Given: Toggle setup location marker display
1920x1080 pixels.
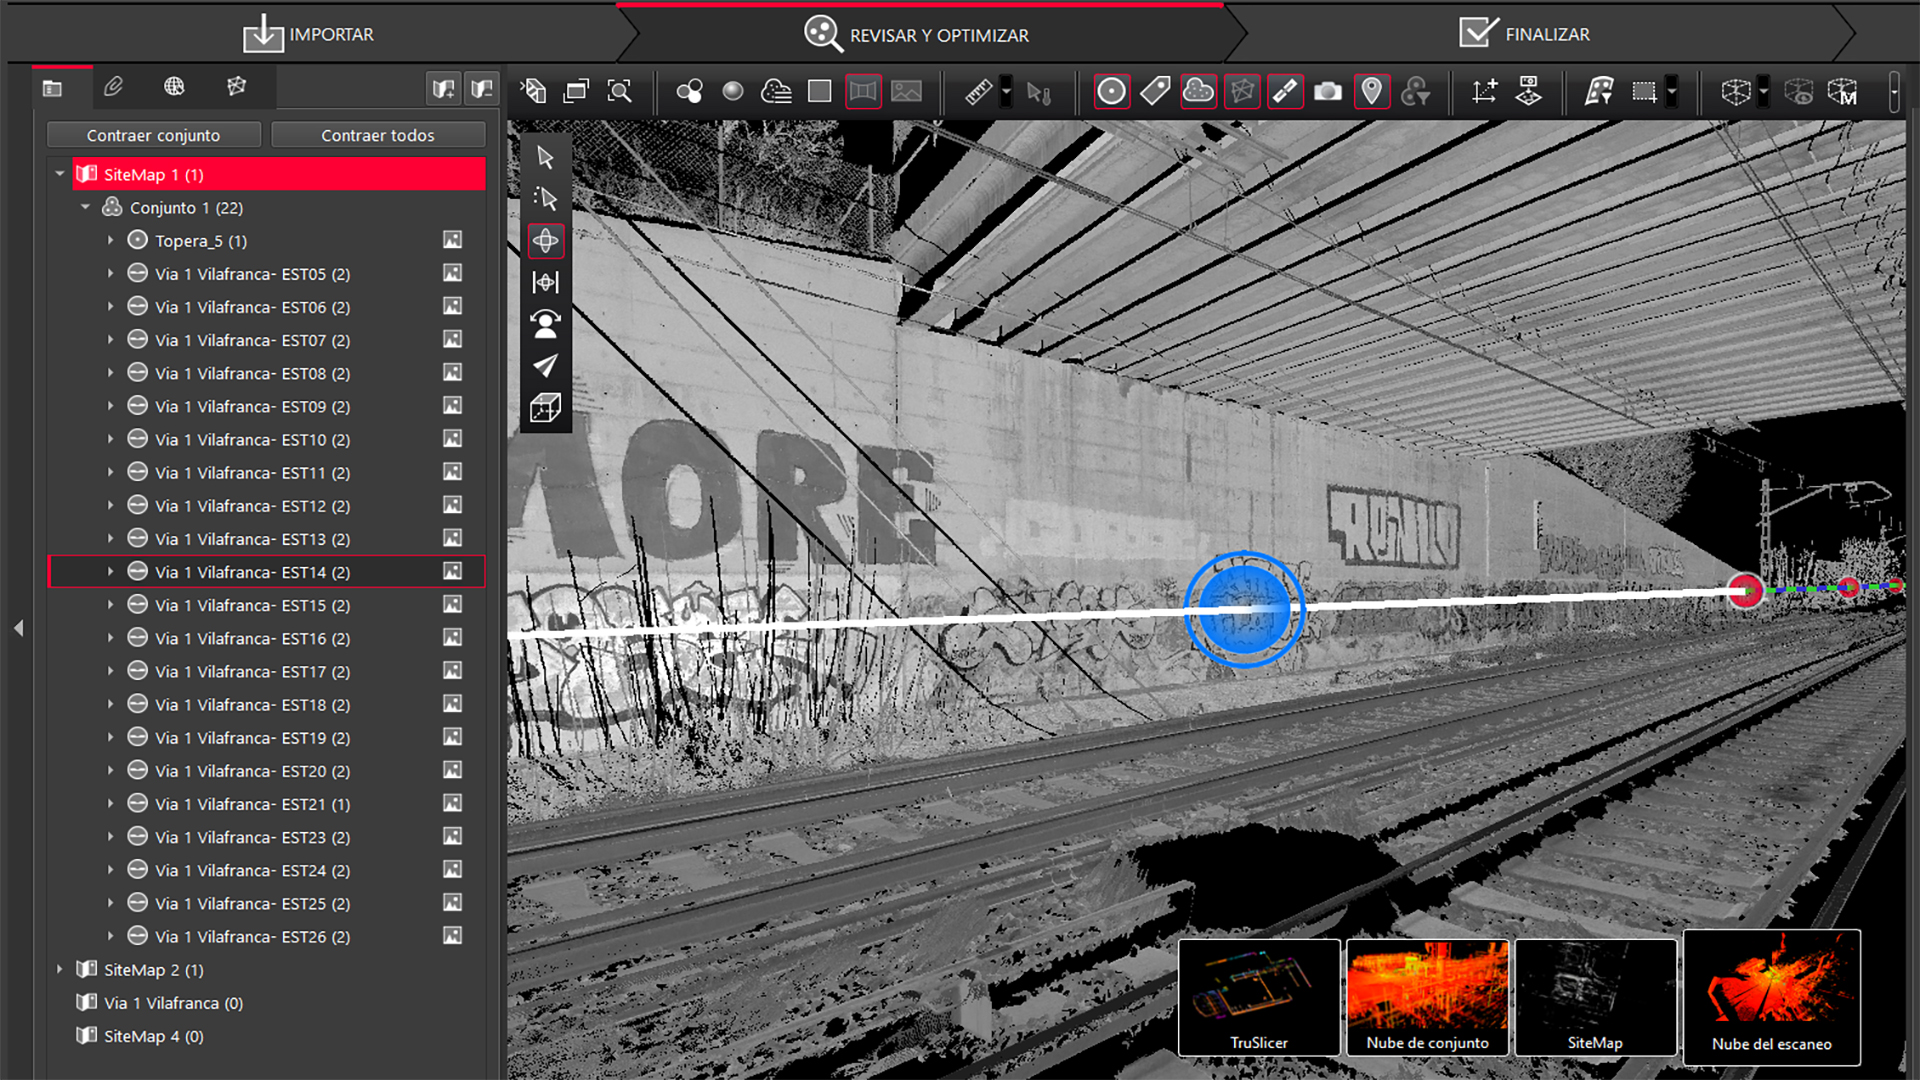Looking at the screenshot, I should (1111, 92).
